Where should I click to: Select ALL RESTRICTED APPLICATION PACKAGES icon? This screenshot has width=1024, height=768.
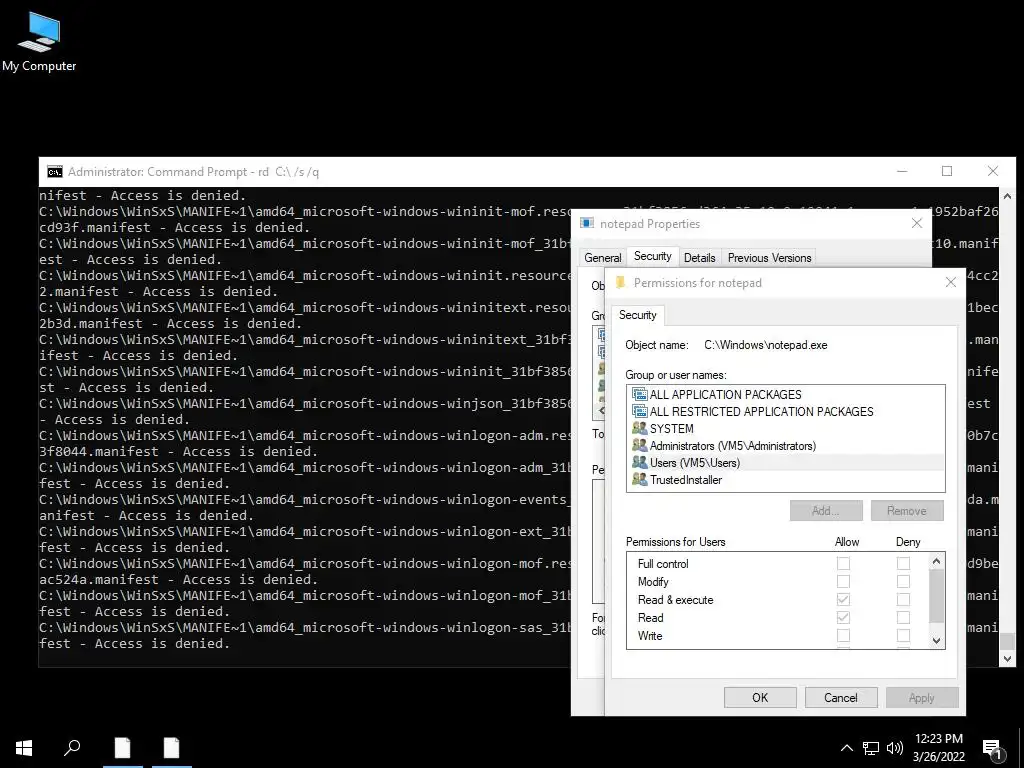[639, 411]
